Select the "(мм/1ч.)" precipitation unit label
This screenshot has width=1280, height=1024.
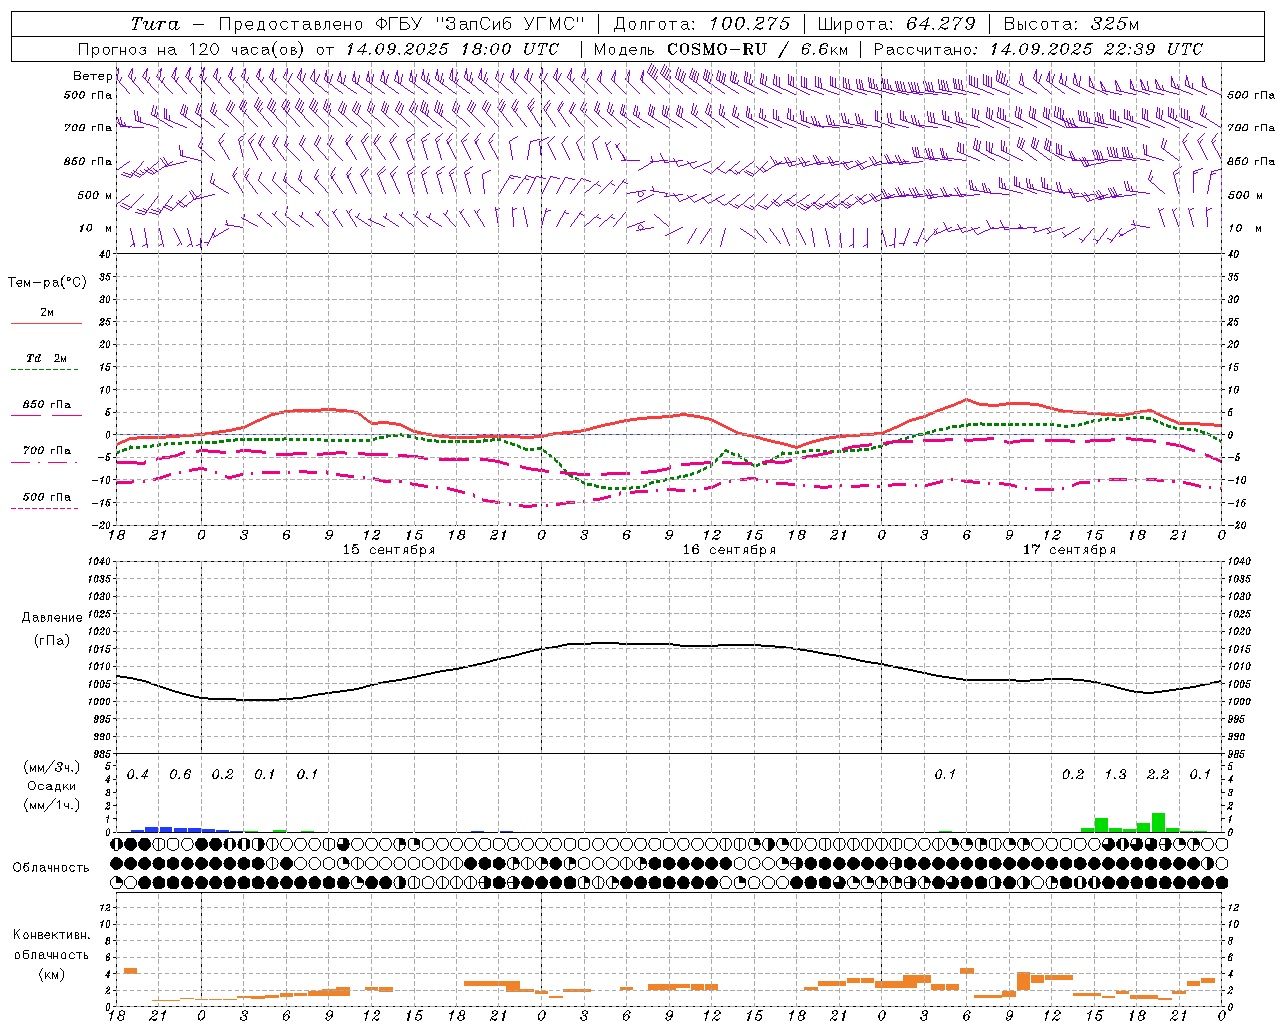[x=51, y=805]
